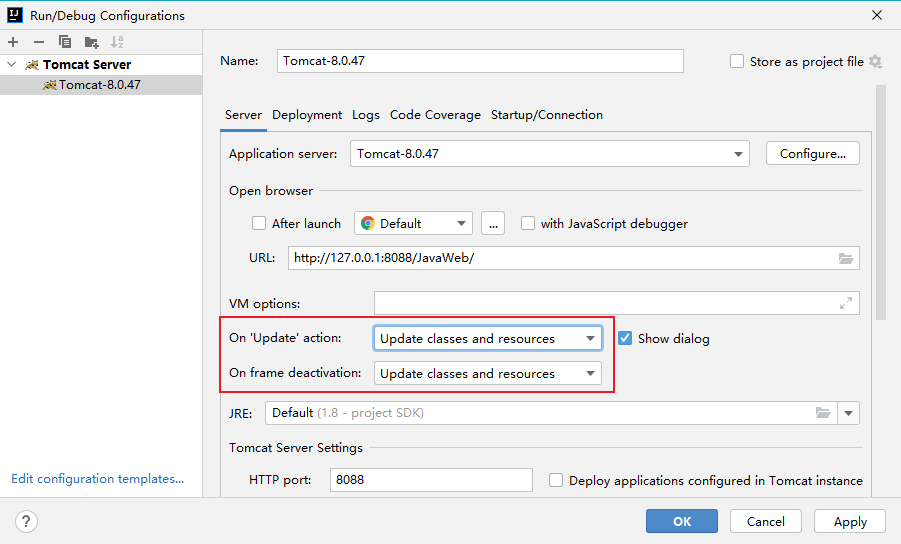Click the Configure... button
The image size is (901, 544).
click(813, 153)
